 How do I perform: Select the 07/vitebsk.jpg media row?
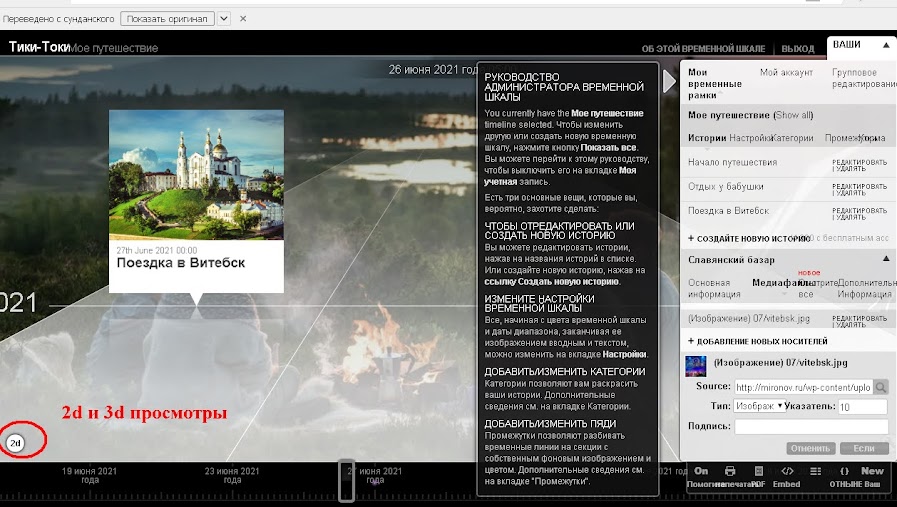tap(749, 319)
